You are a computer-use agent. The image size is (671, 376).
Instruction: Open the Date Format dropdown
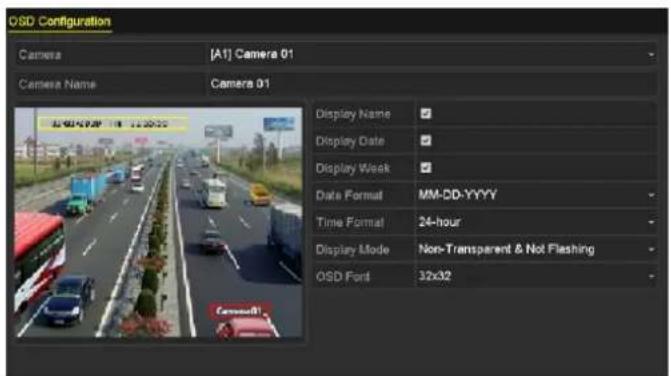[536, 195]
